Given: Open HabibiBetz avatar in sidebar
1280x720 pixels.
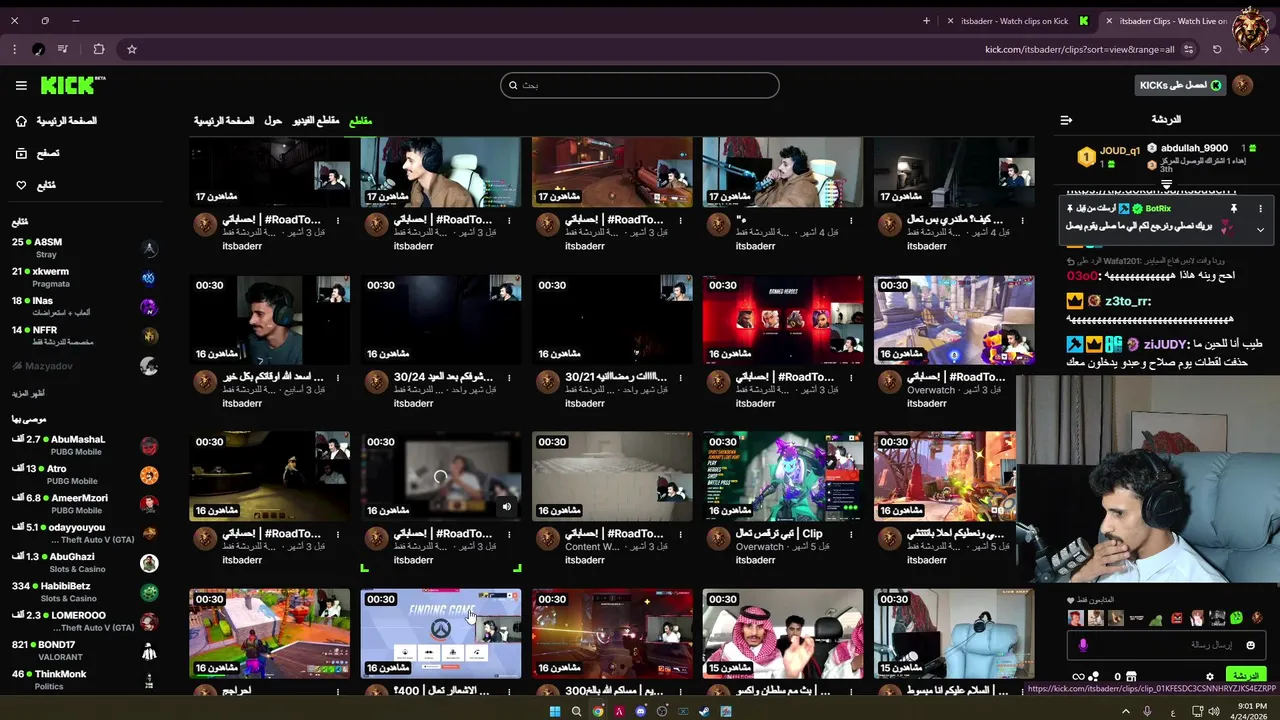Looking at the screenshot, I should pos(149,592).
